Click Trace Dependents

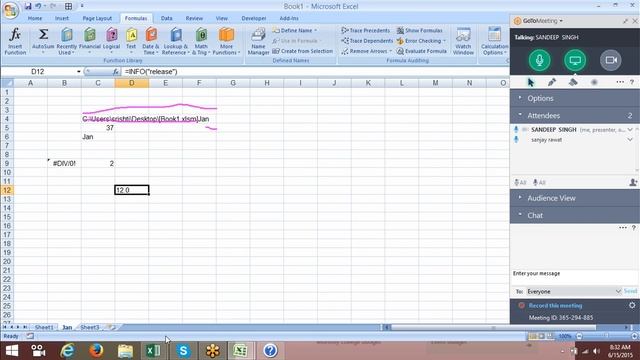pyautogui.click(x=367, y=41)
